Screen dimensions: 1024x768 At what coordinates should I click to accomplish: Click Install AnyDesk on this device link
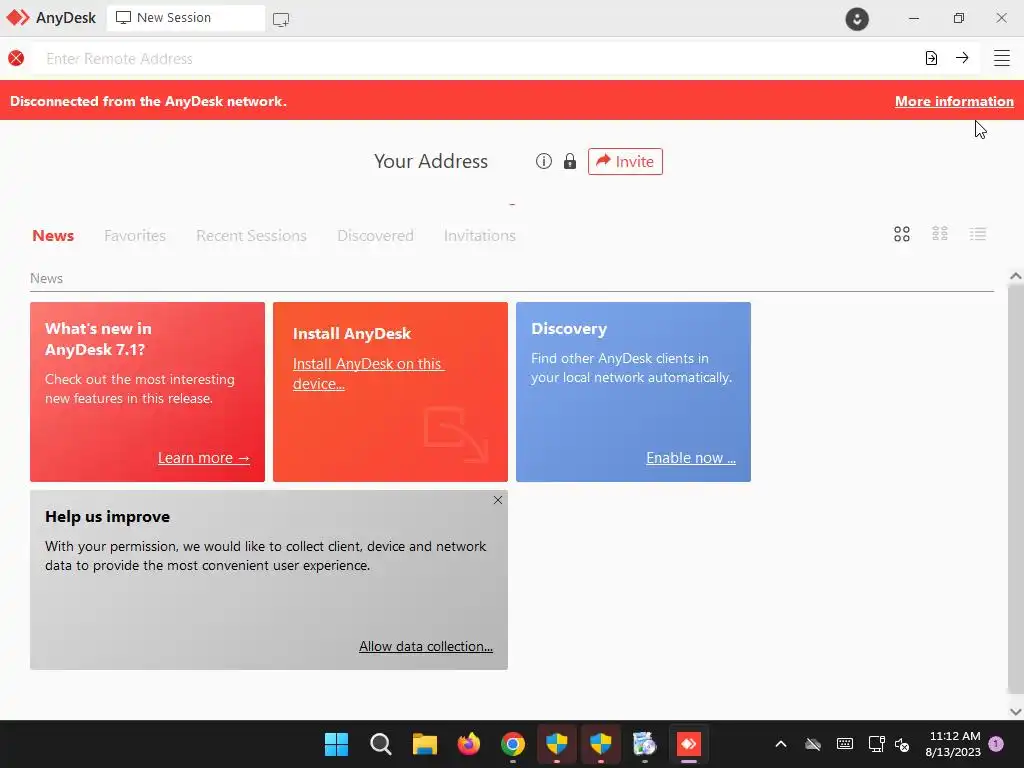coord(368,374)
